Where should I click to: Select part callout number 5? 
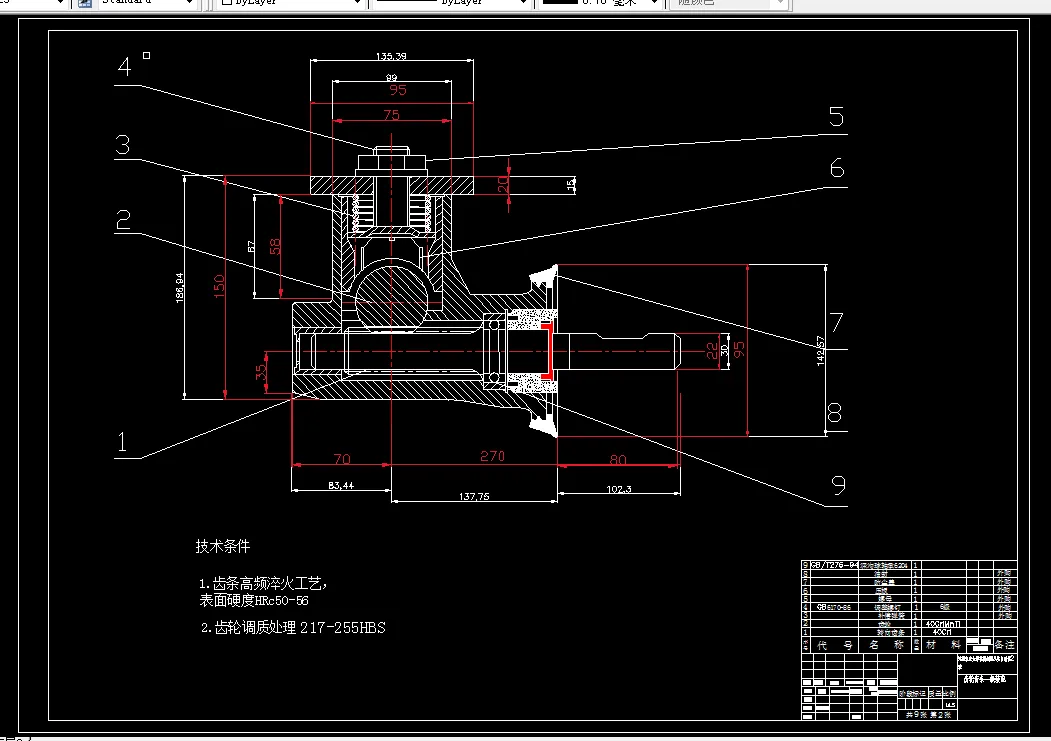[x=837, y=117]
